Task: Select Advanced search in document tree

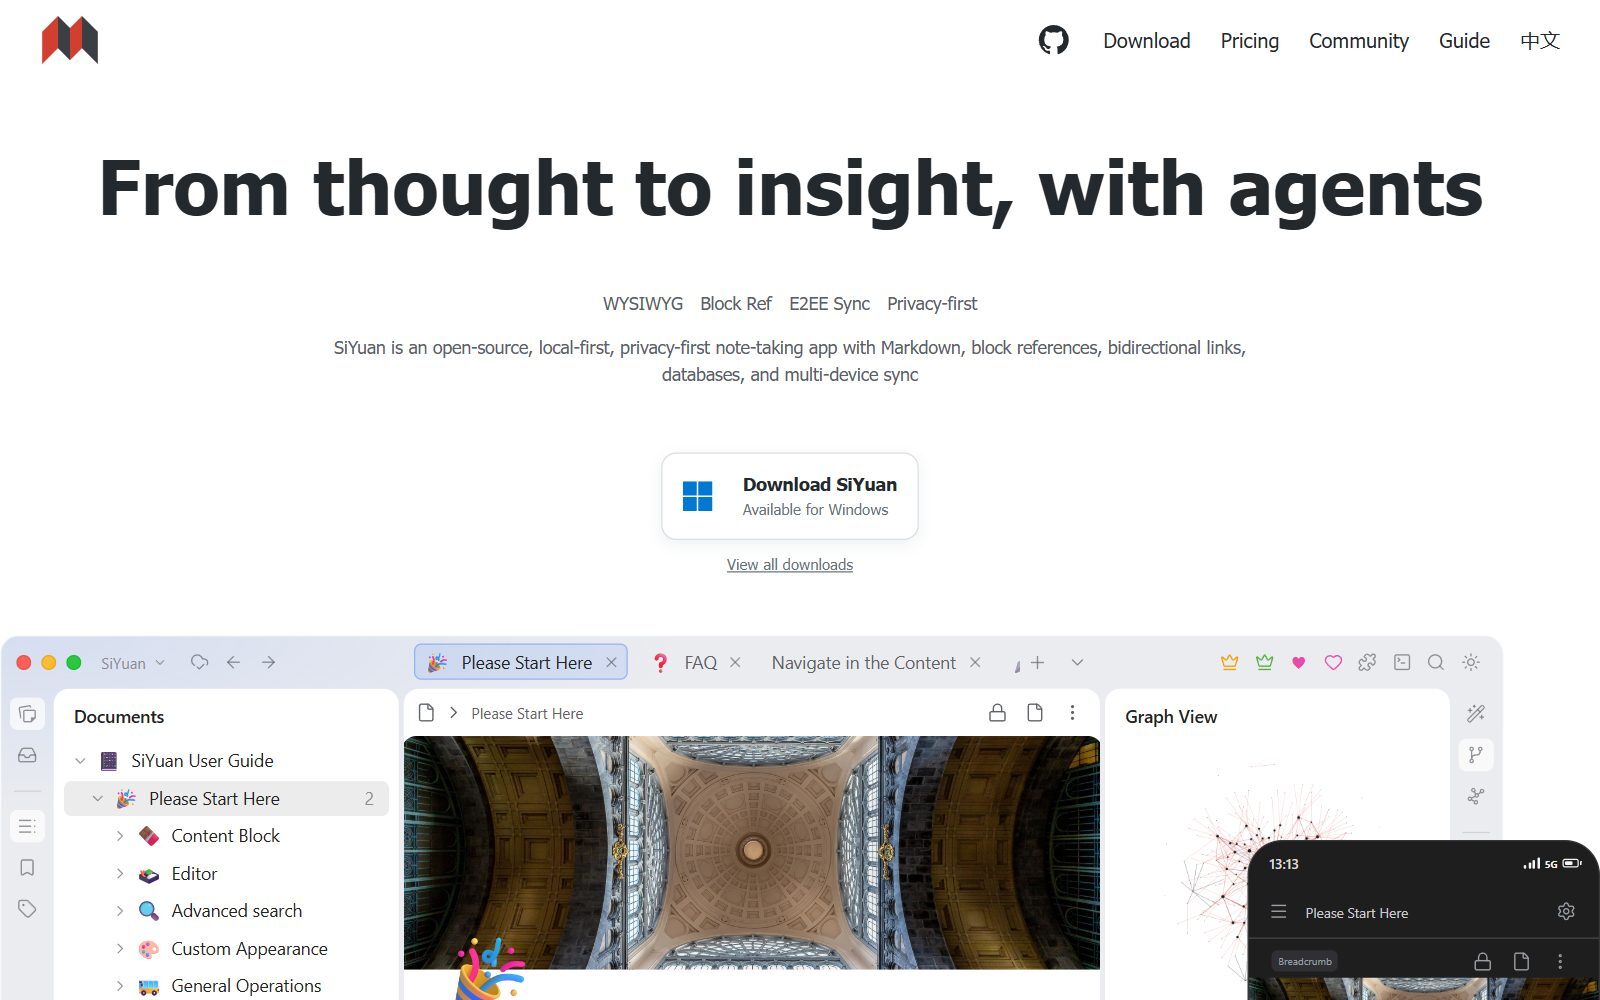Action: [236, 911]
